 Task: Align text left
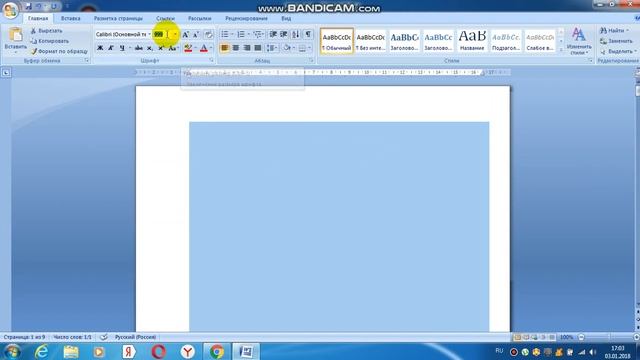coord(224,48)
